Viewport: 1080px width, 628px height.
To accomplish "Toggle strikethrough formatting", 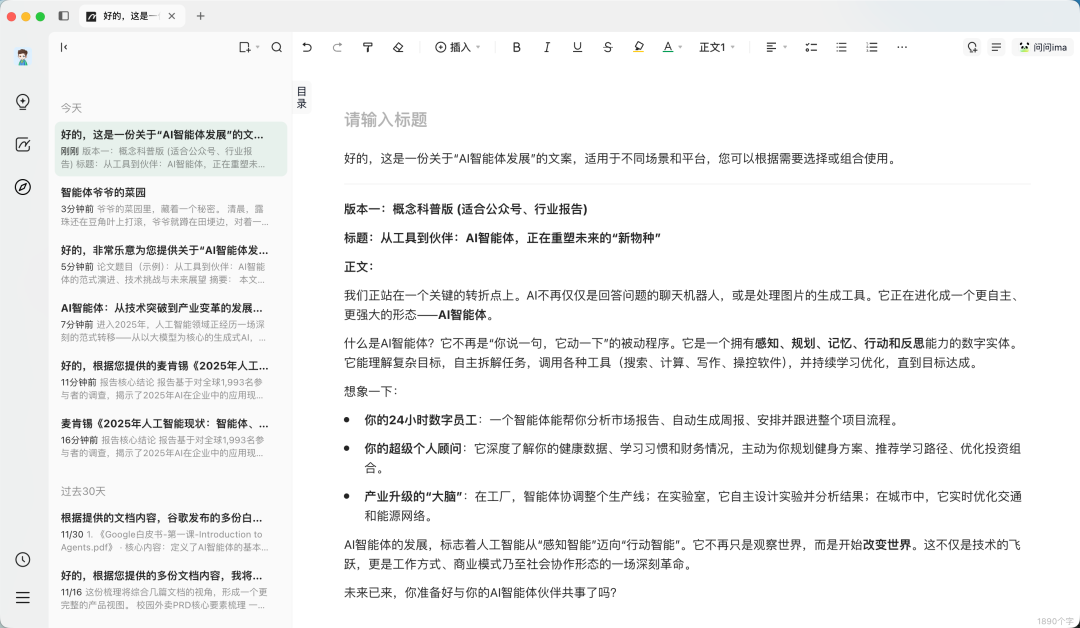I will [607, 46].
